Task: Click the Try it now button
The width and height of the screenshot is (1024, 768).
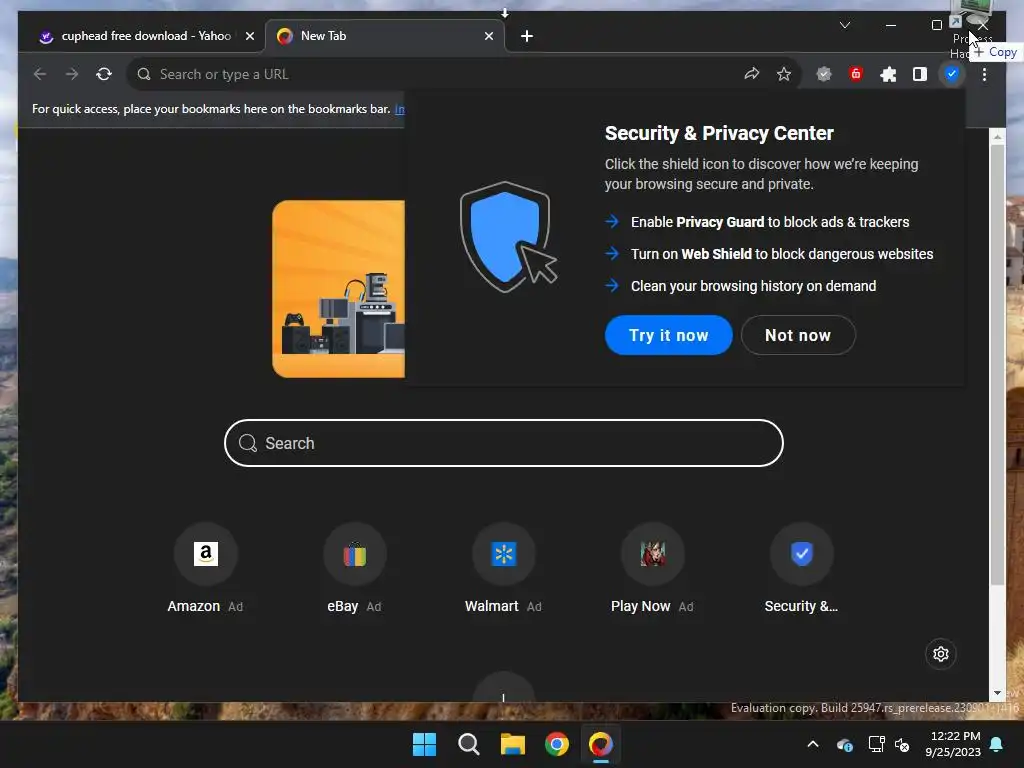Action: 668,335
